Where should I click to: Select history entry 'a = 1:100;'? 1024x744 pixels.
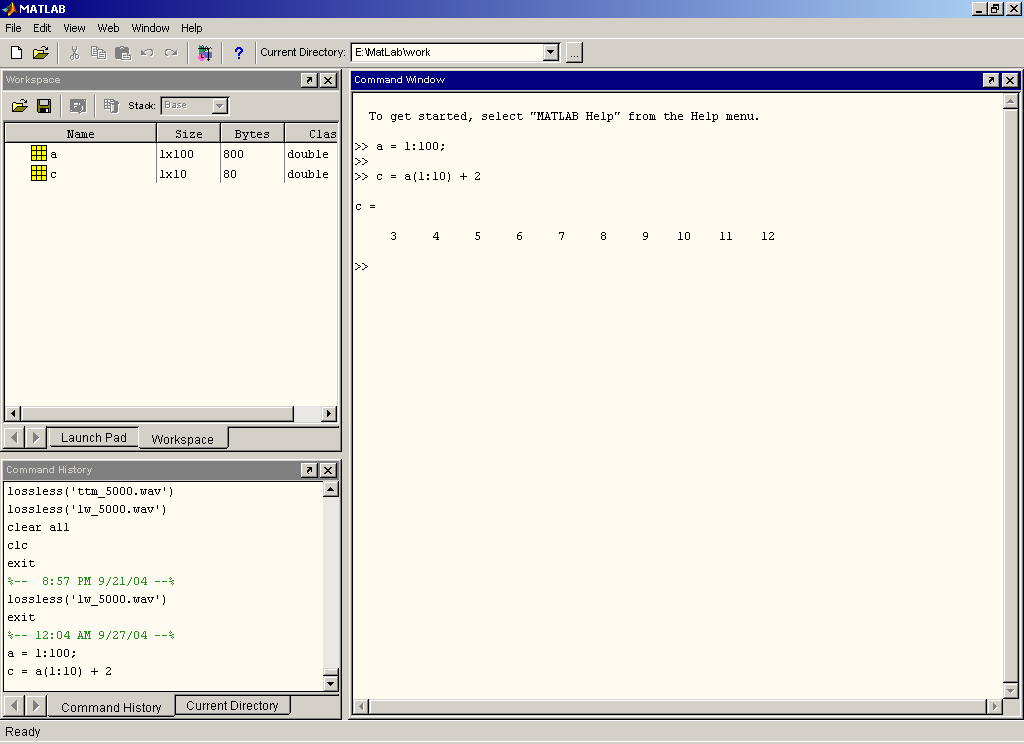42,653
